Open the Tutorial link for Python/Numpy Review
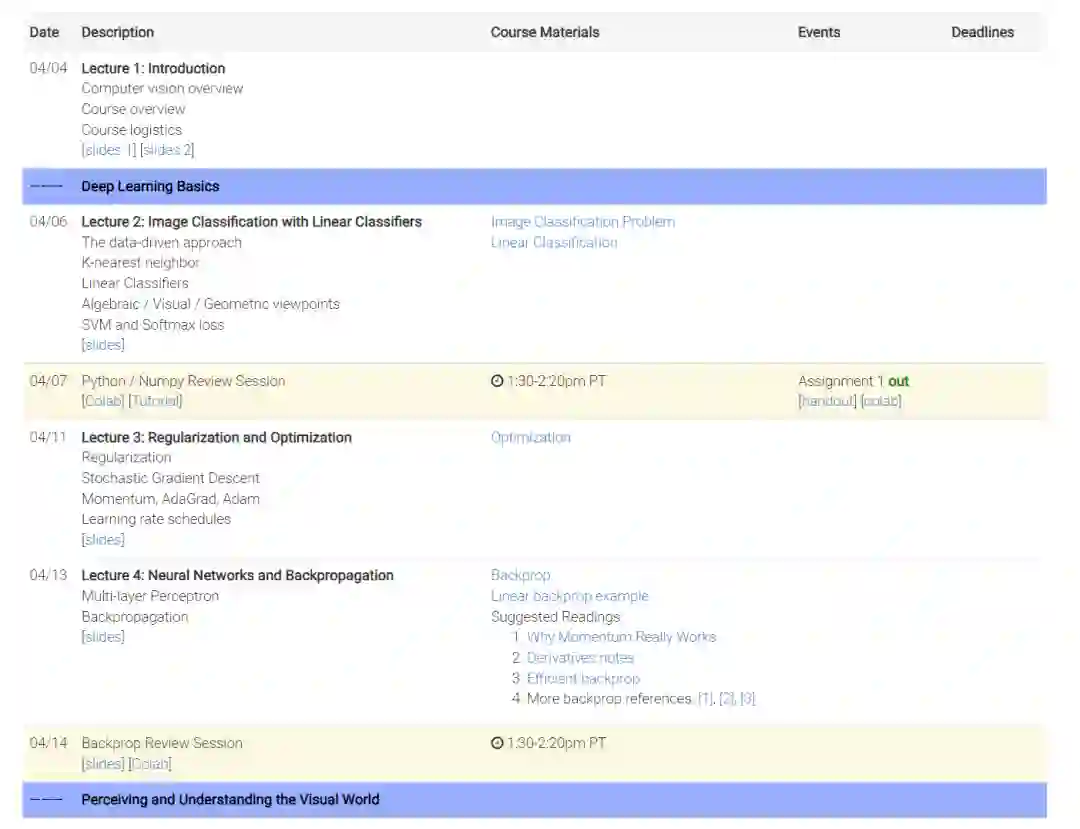Viewport: 1080px width, 829px height. (x=155, y=401)
